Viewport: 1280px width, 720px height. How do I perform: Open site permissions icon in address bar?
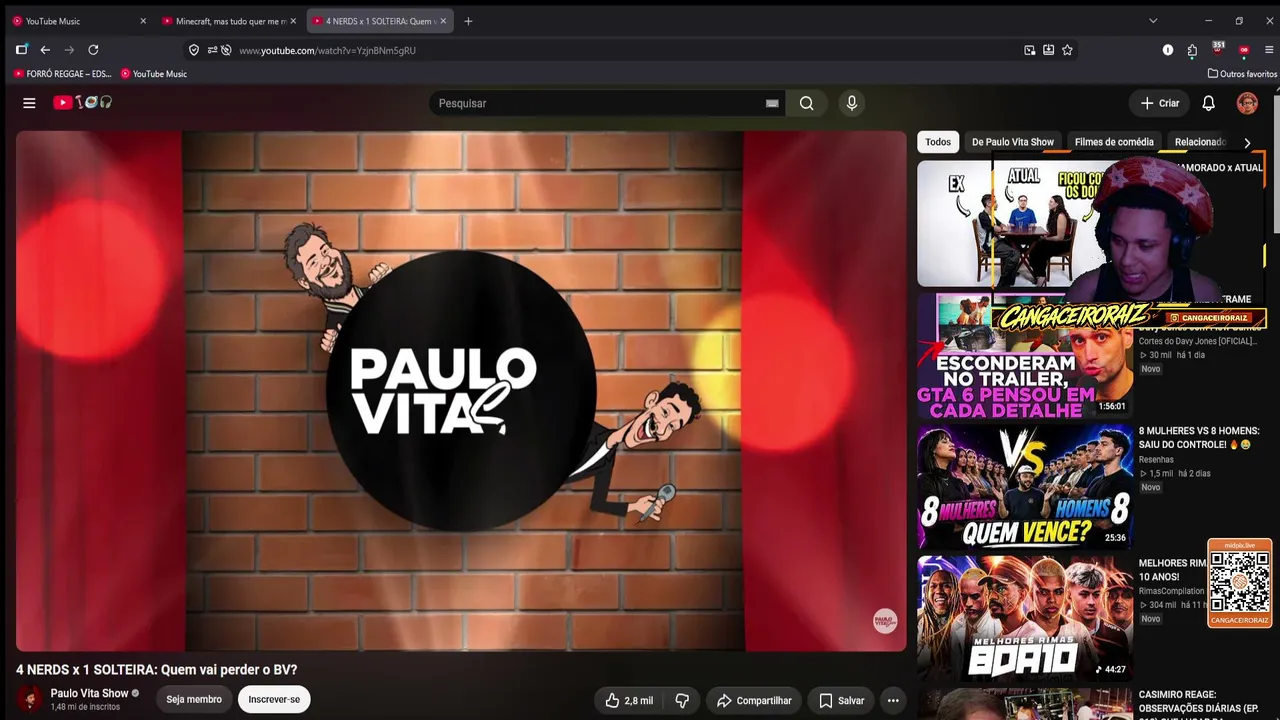(x=212, y=50)
